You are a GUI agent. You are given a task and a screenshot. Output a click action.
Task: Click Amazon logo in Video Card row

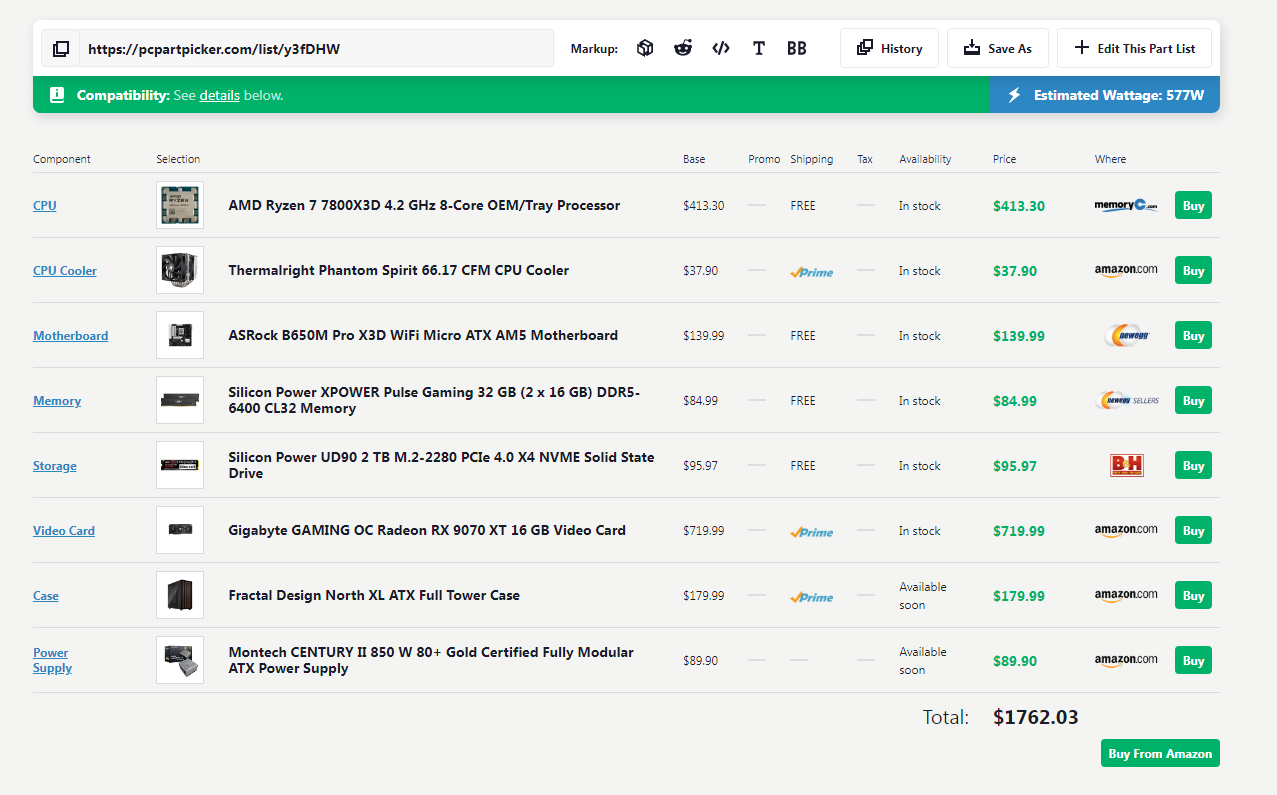pos(1126,530)
